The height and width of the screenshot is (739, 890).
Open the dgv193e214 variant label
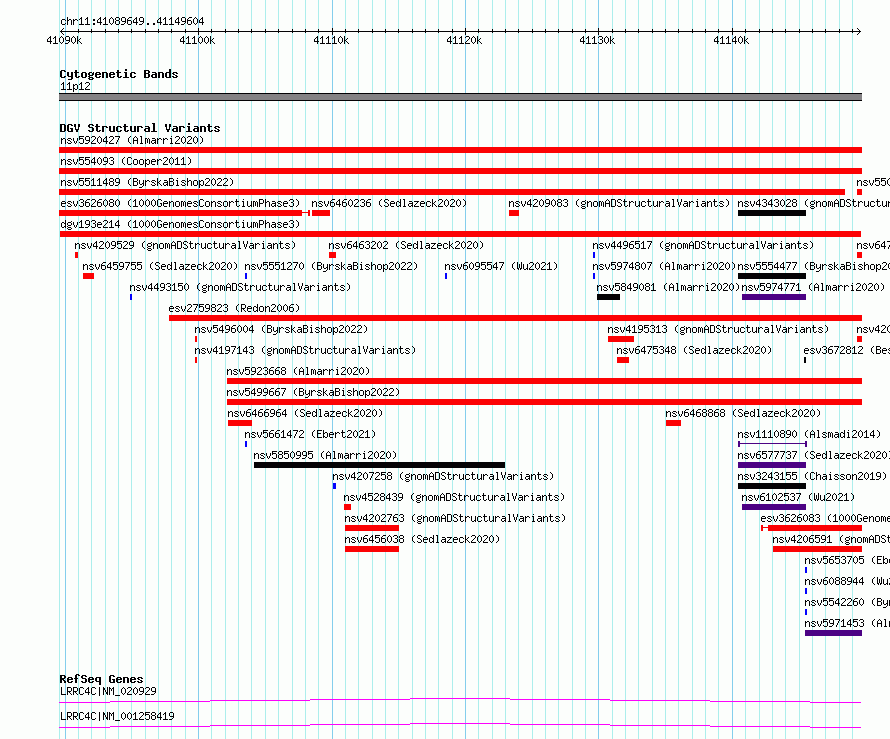179,224
